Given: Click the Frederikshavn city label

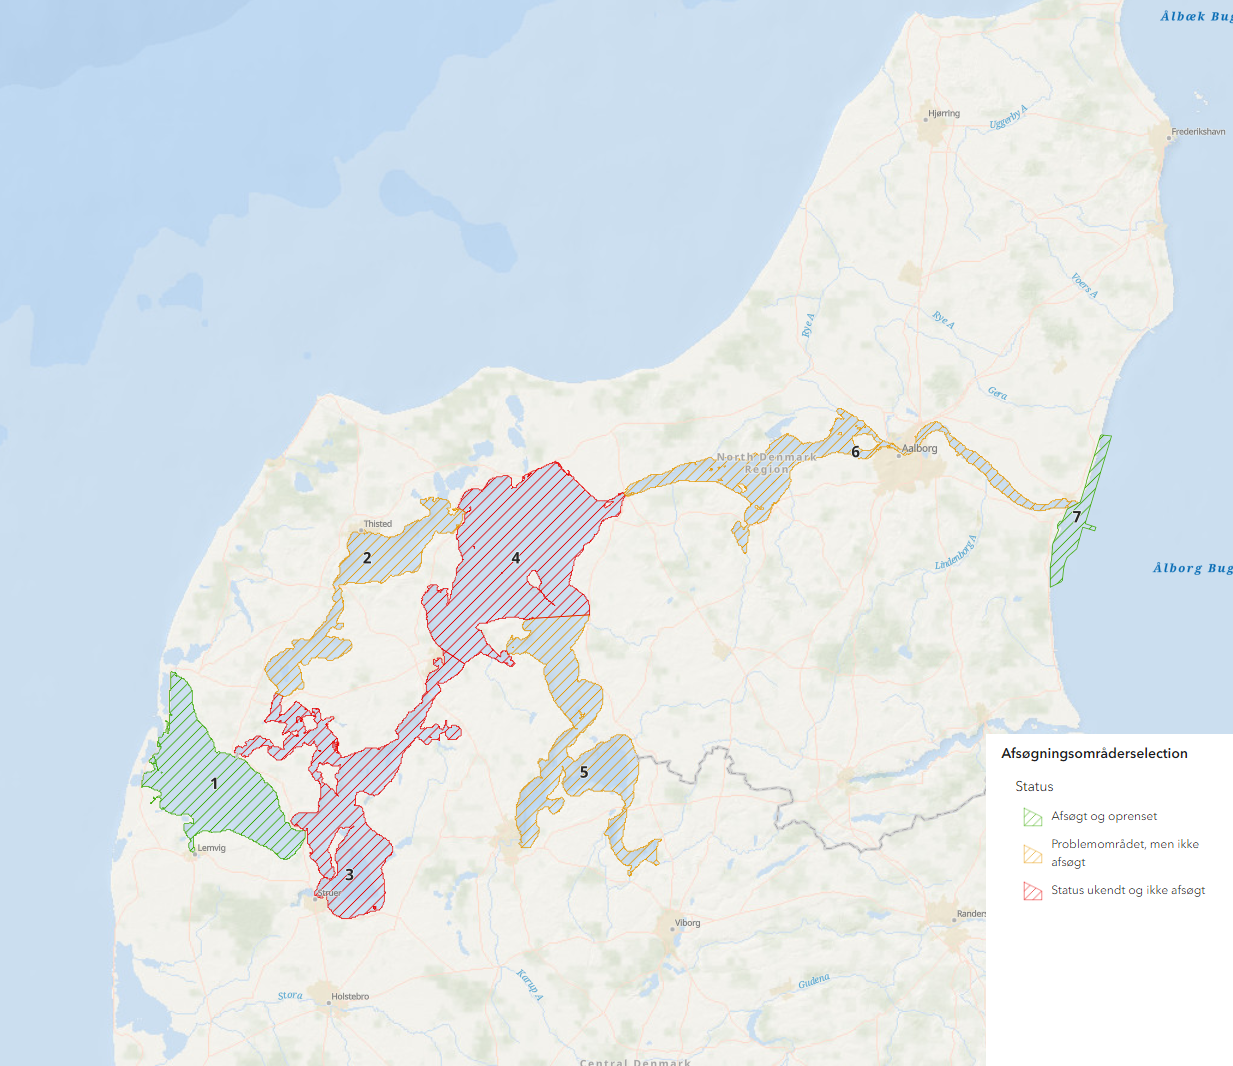Looking at the screenshot, I should tap(1198, 132).
